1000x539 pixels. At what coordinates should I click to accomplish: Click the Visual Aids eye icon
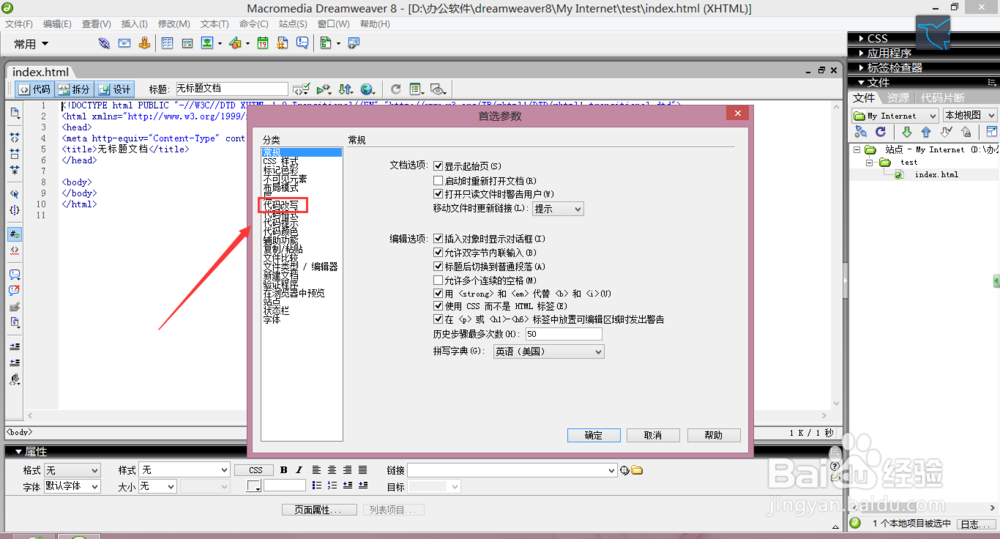438,89
